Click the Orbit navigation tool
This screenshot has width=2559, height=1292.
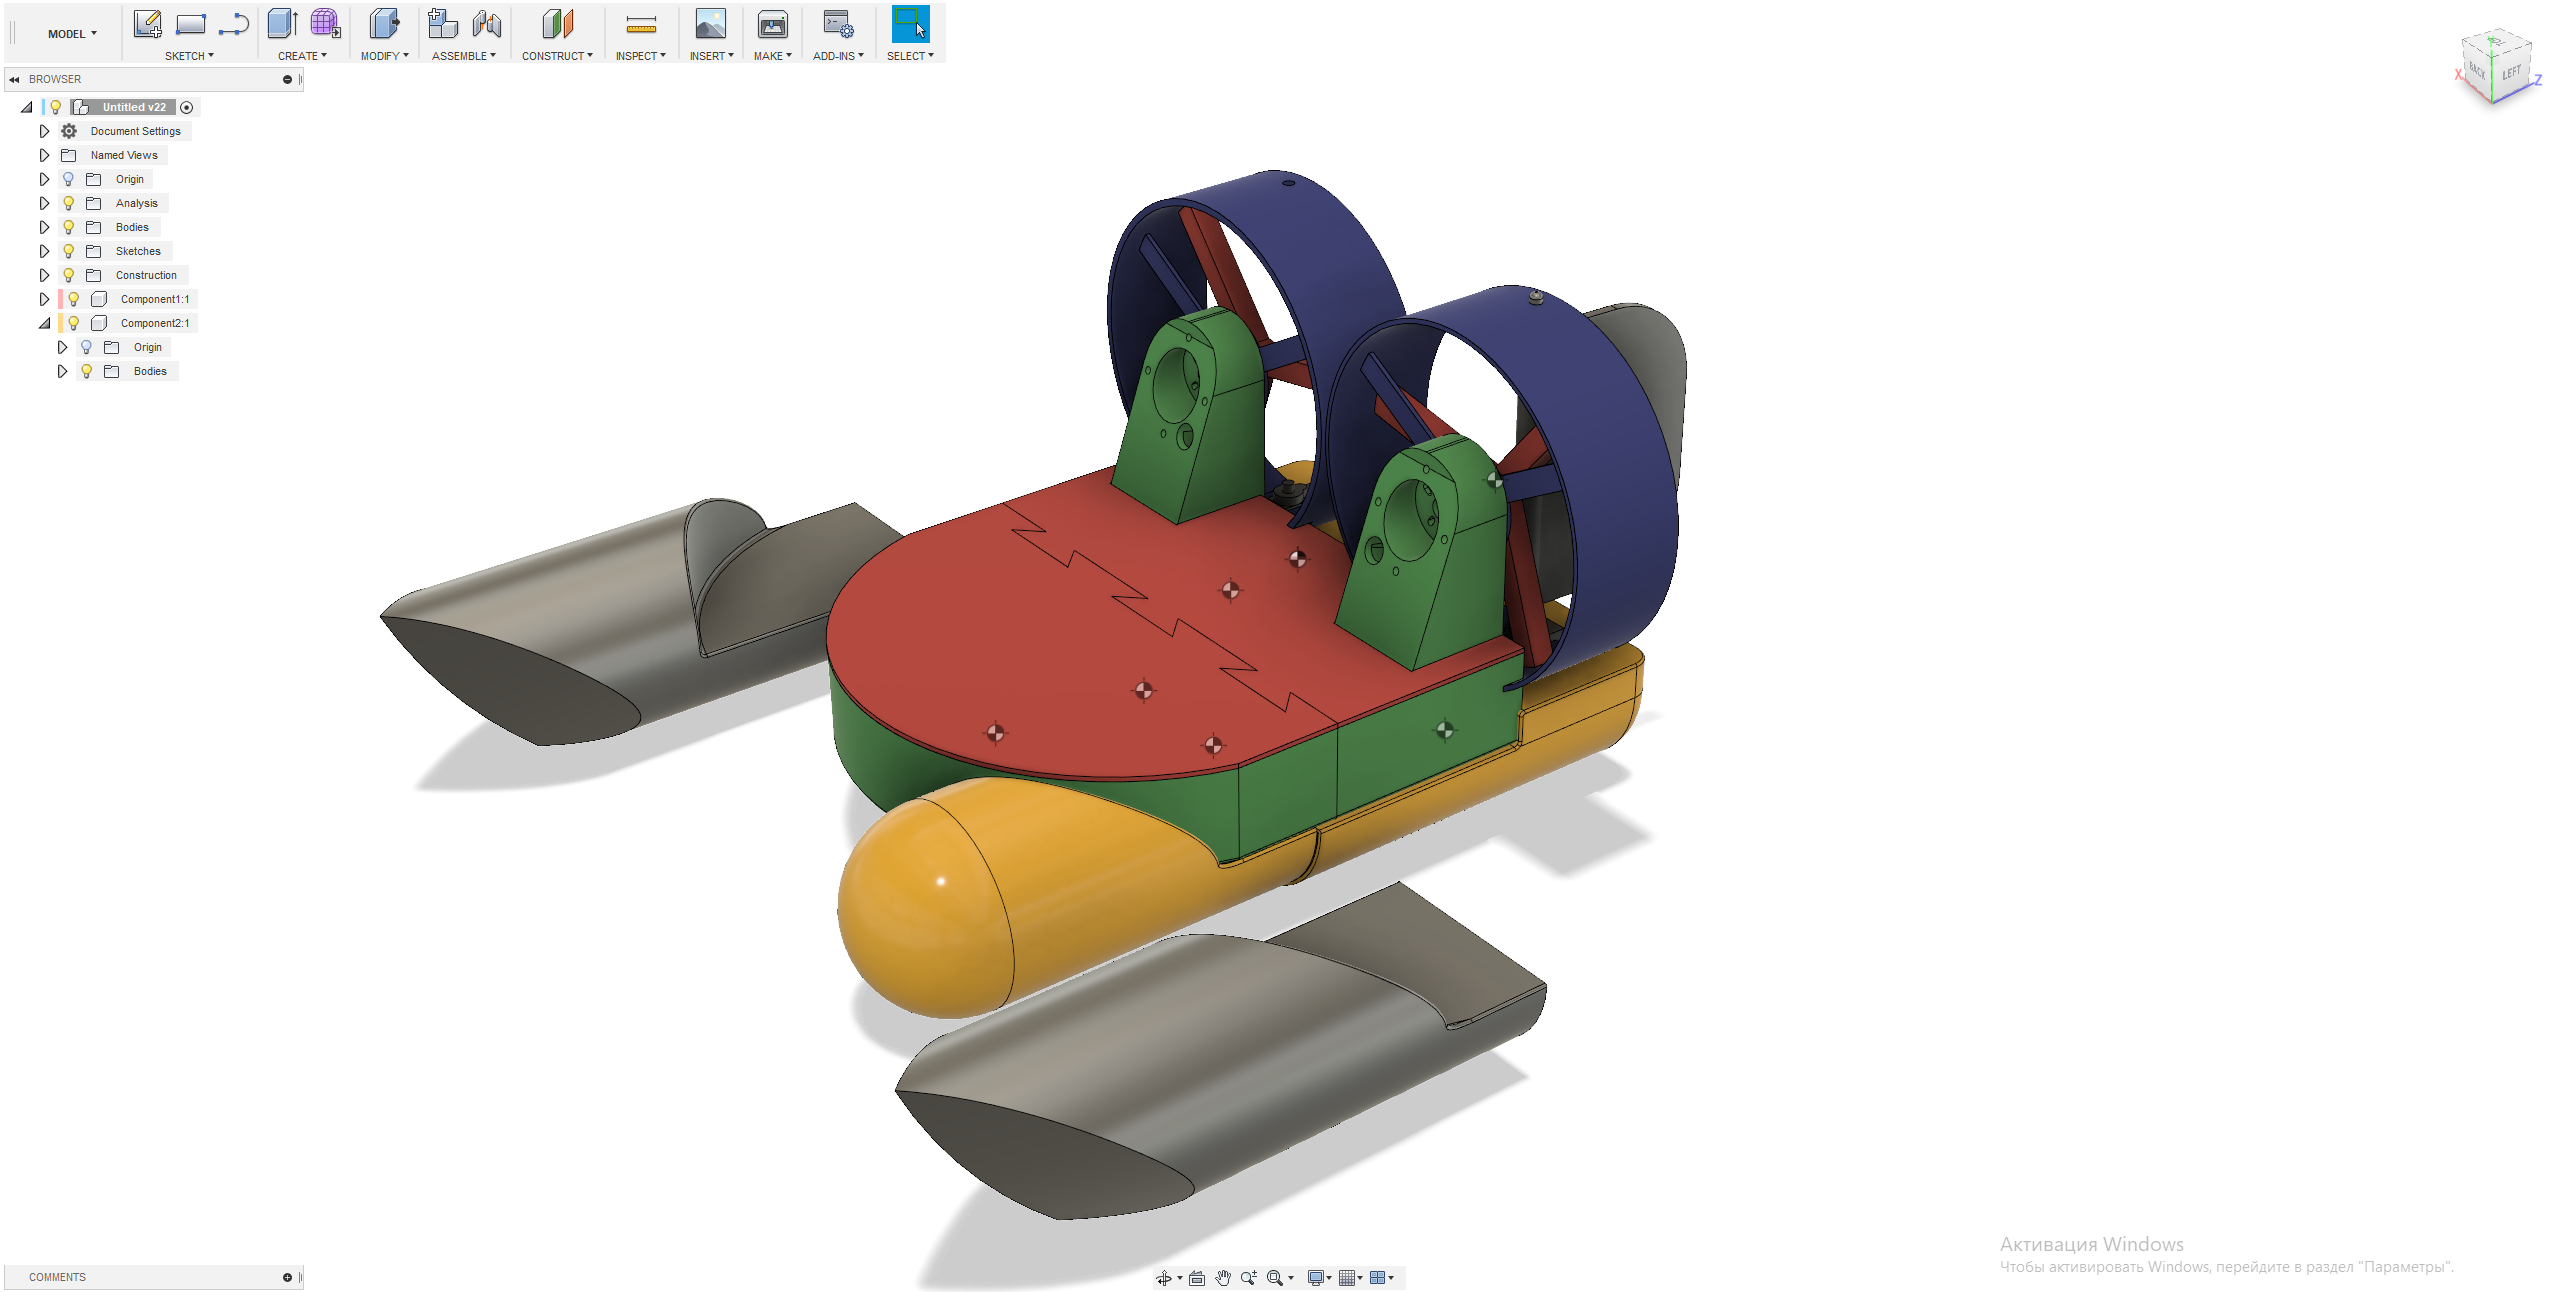(1164, 1278)
